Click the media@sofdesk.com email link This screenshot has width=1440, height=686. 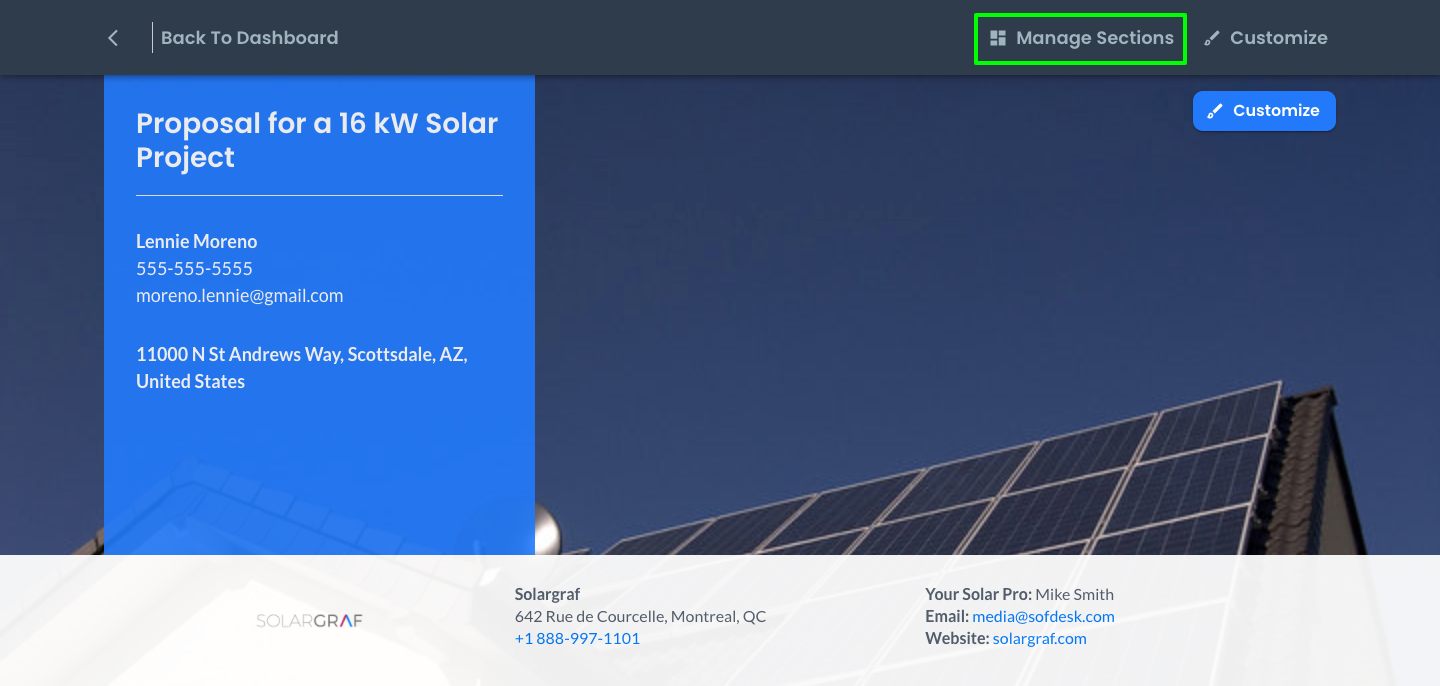point(1043,616)
